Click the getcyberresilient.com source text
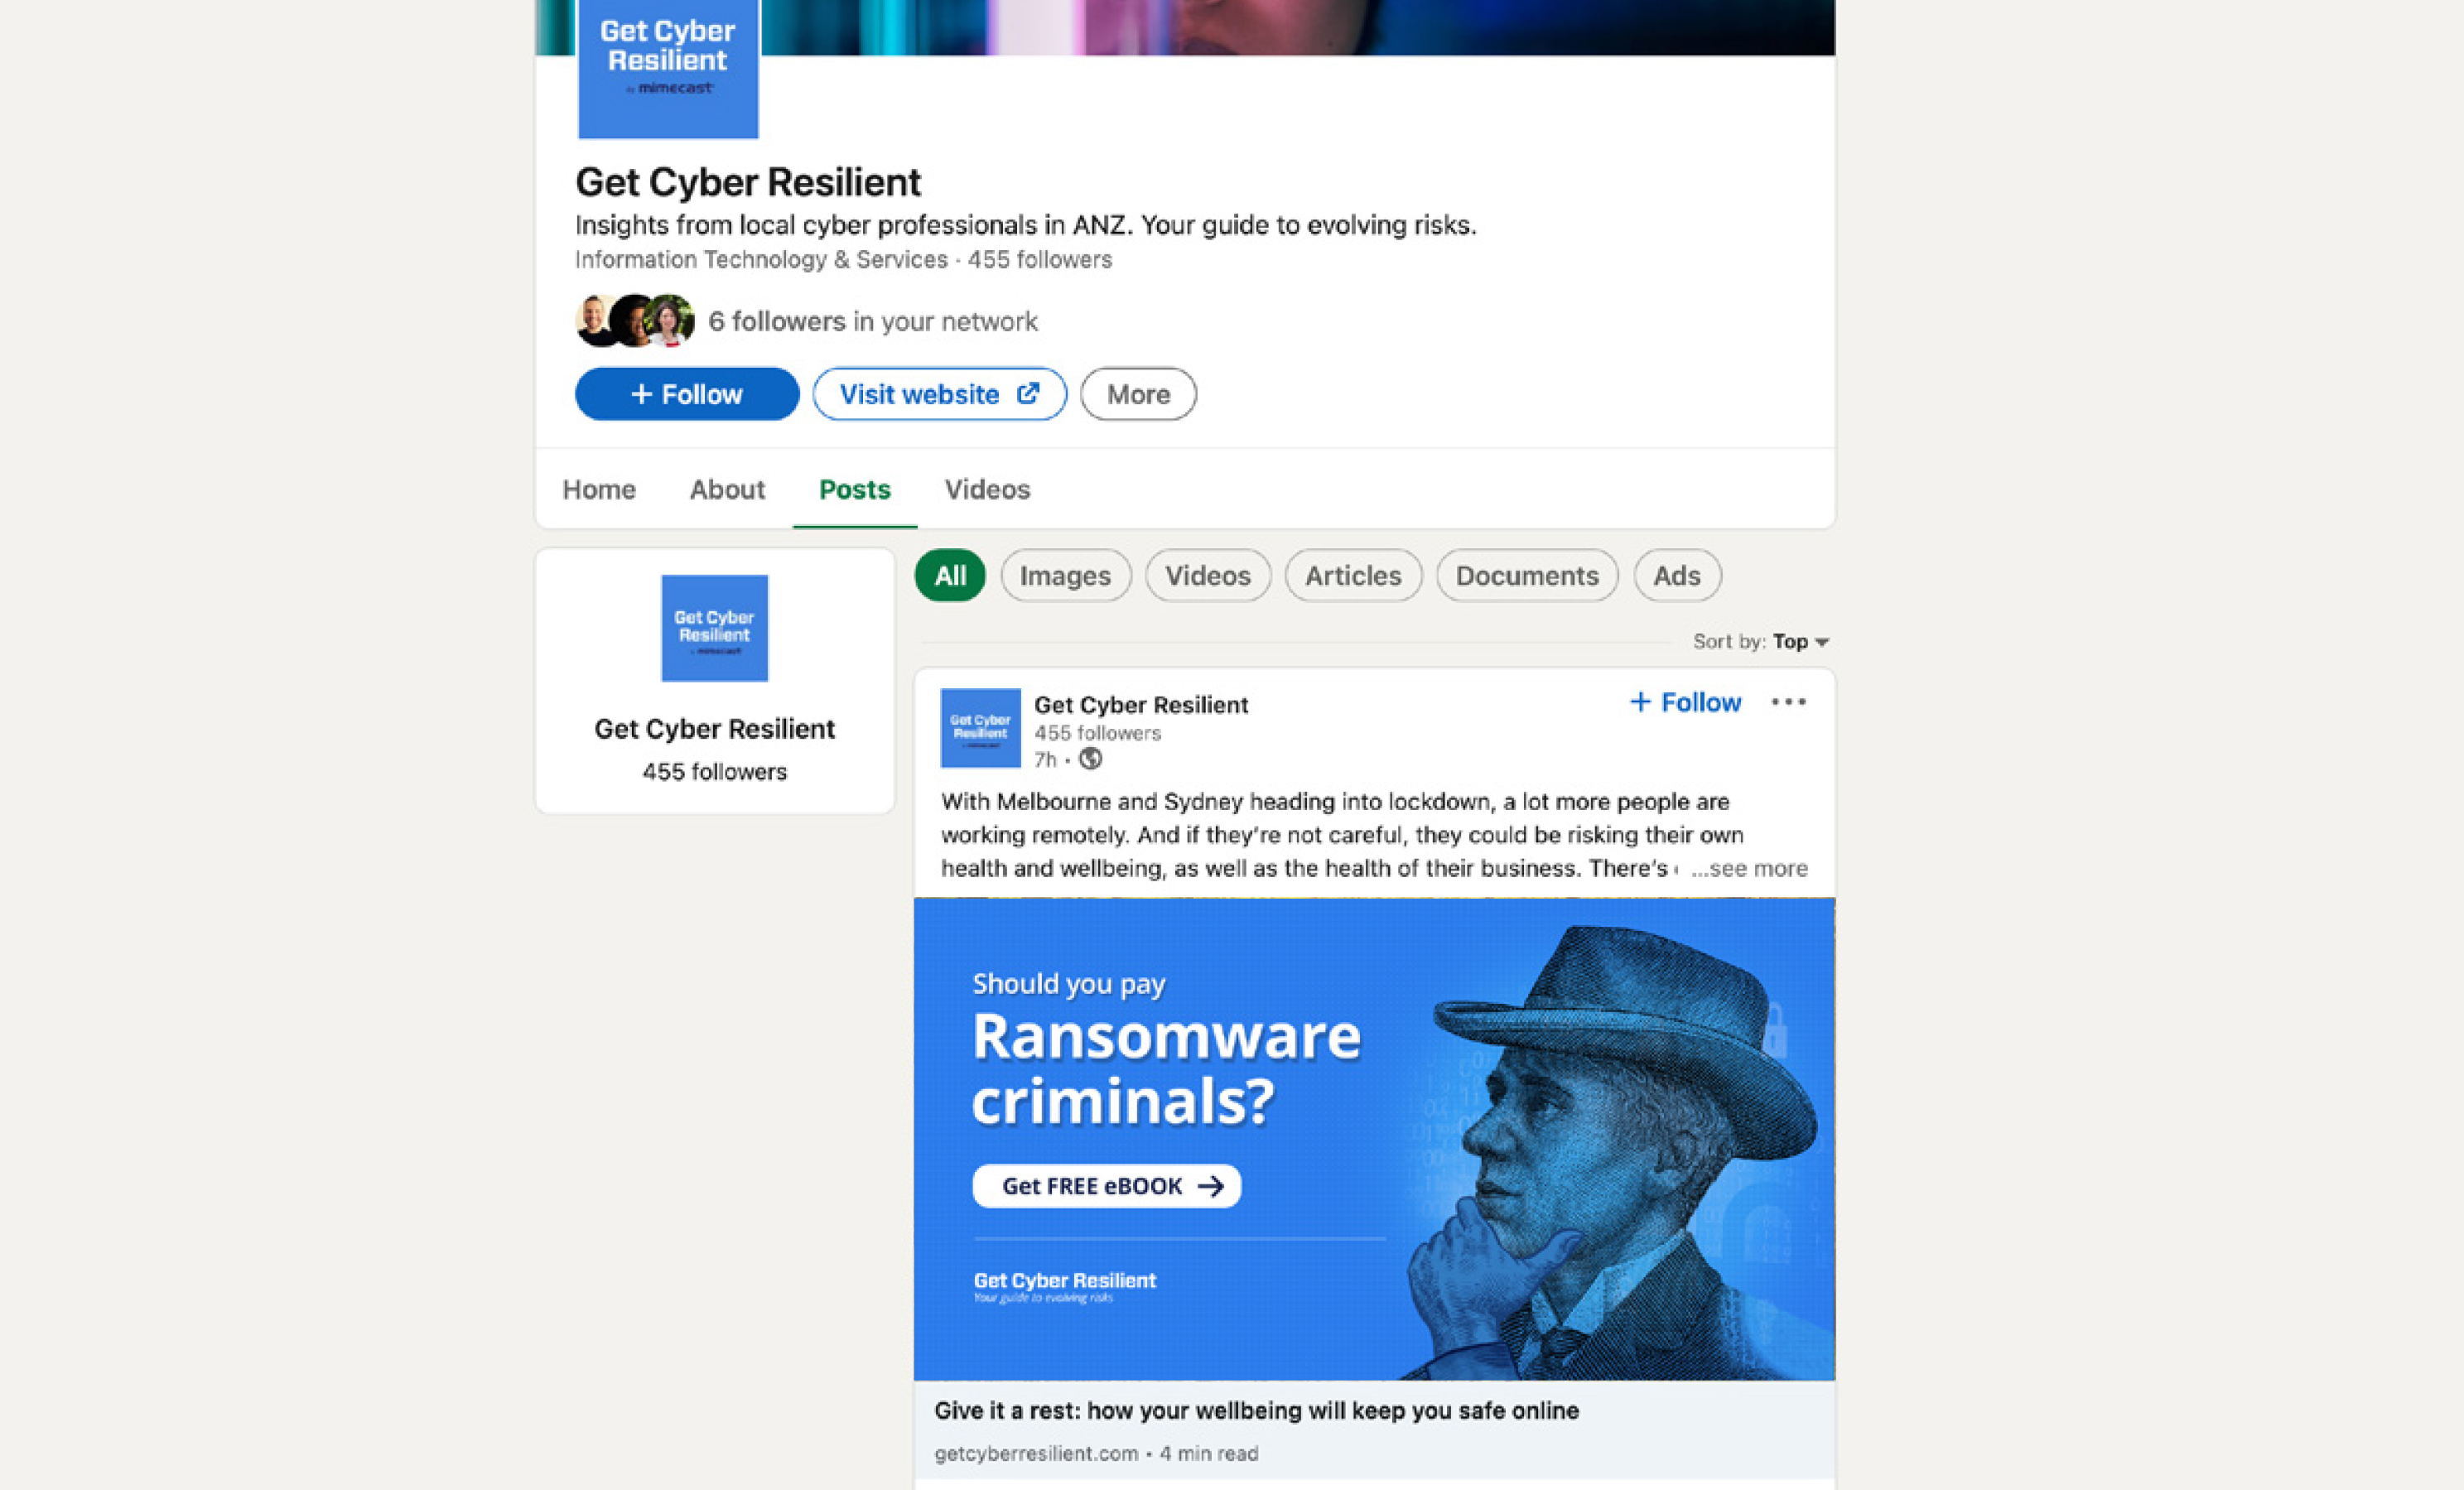This screenshot has height=1490, width=2464. (x=1036, y=1453)
